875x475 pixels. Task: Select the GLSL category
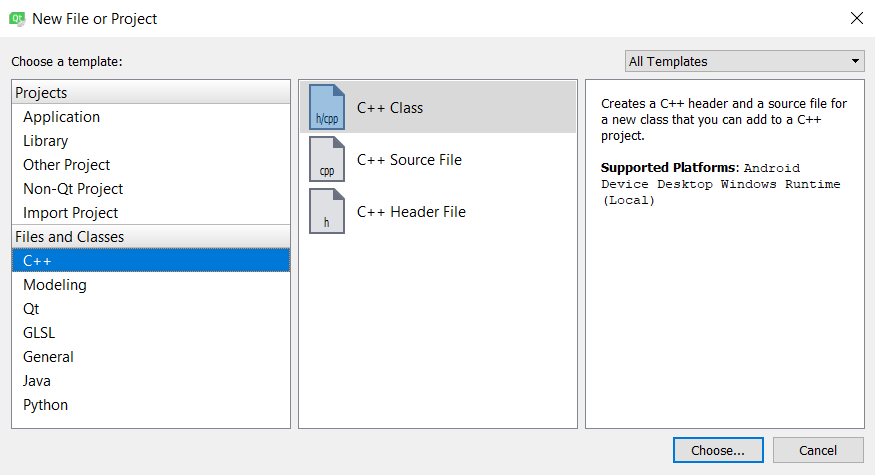38,333
